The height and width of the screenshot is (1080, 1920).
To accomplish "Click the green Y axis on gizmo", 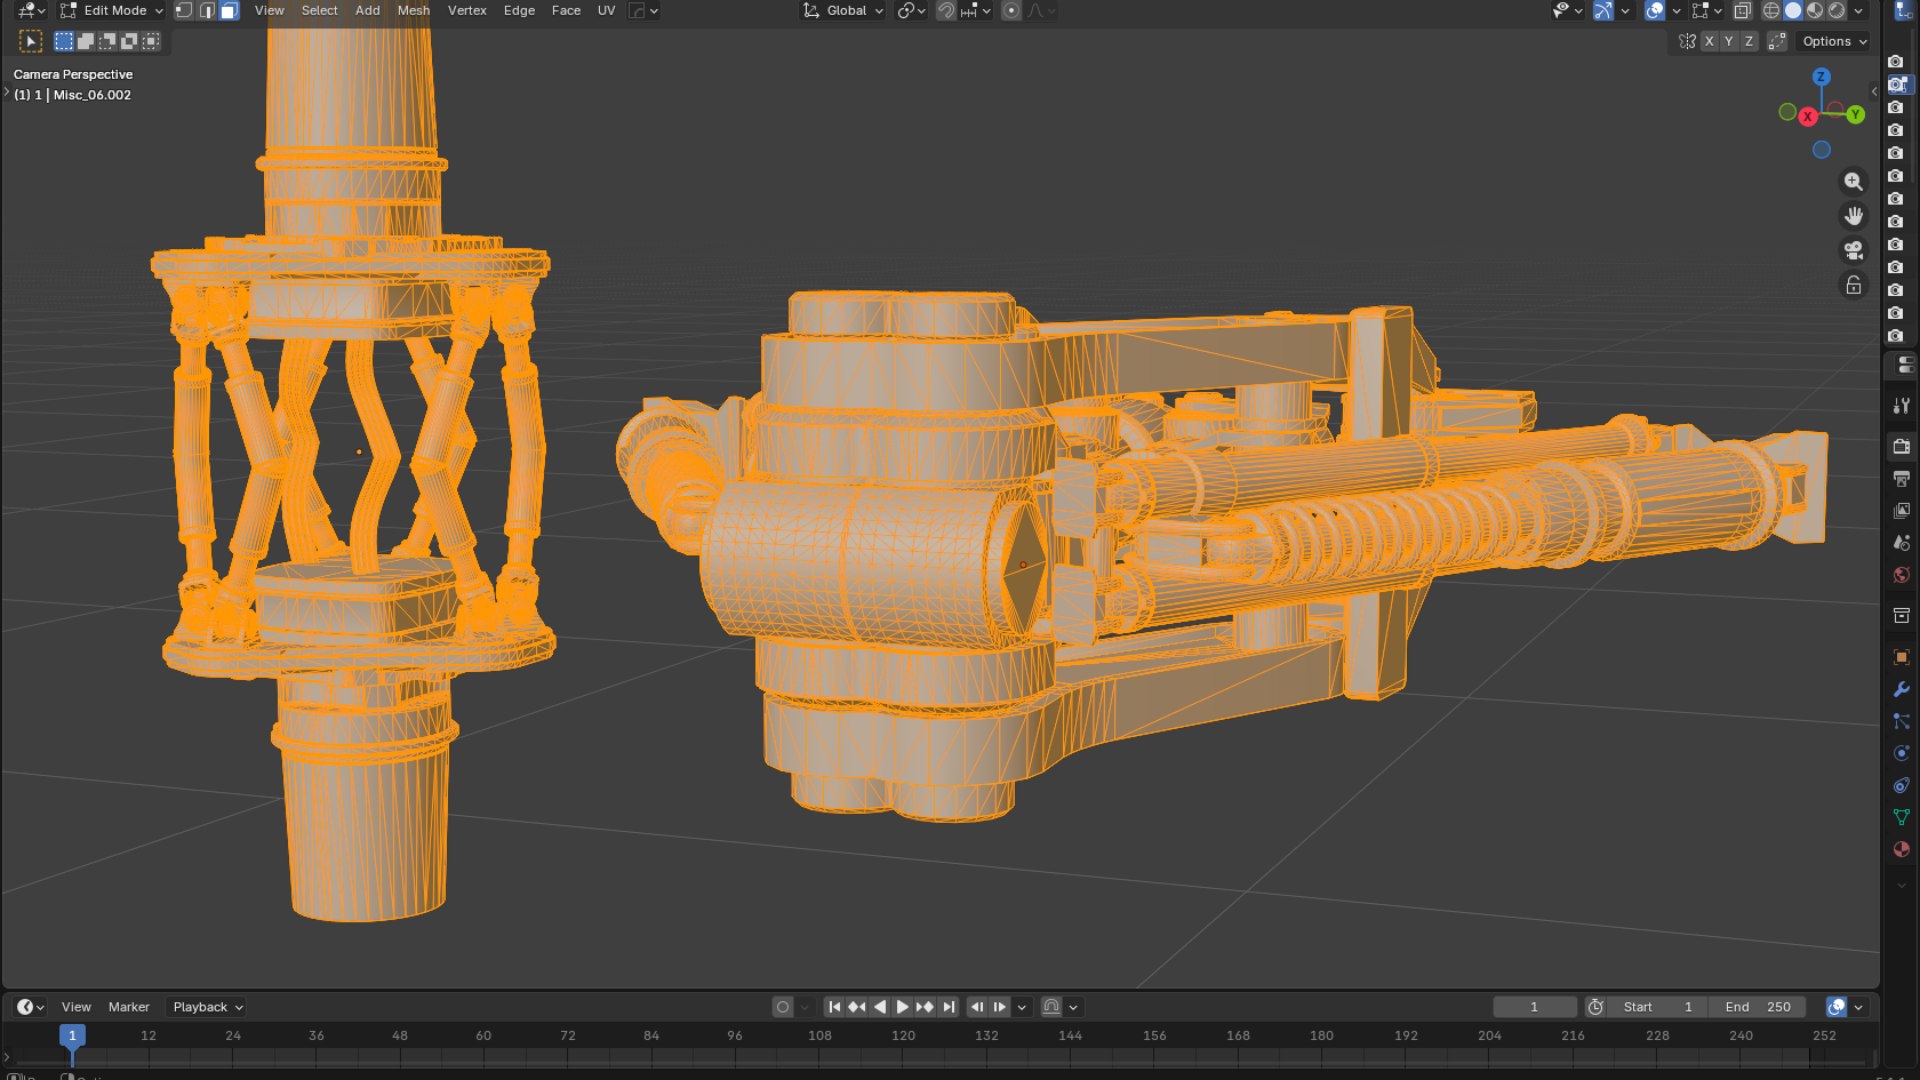I will coord(1855,114).
